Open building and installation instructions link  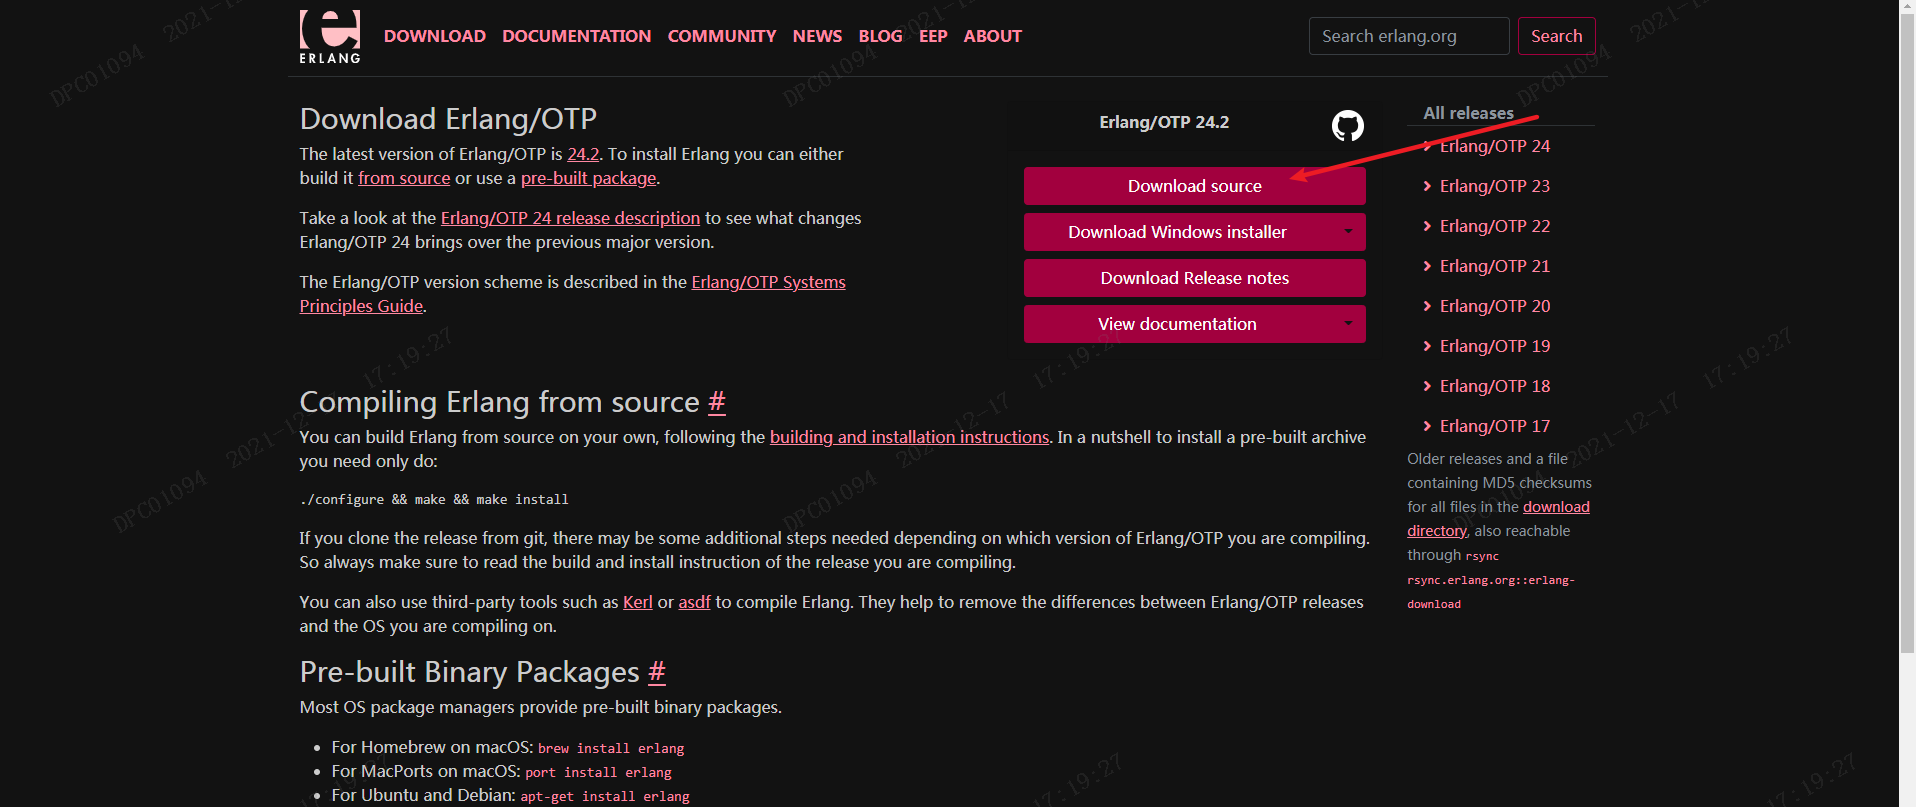pyautogui.click(x=909, y=437)
